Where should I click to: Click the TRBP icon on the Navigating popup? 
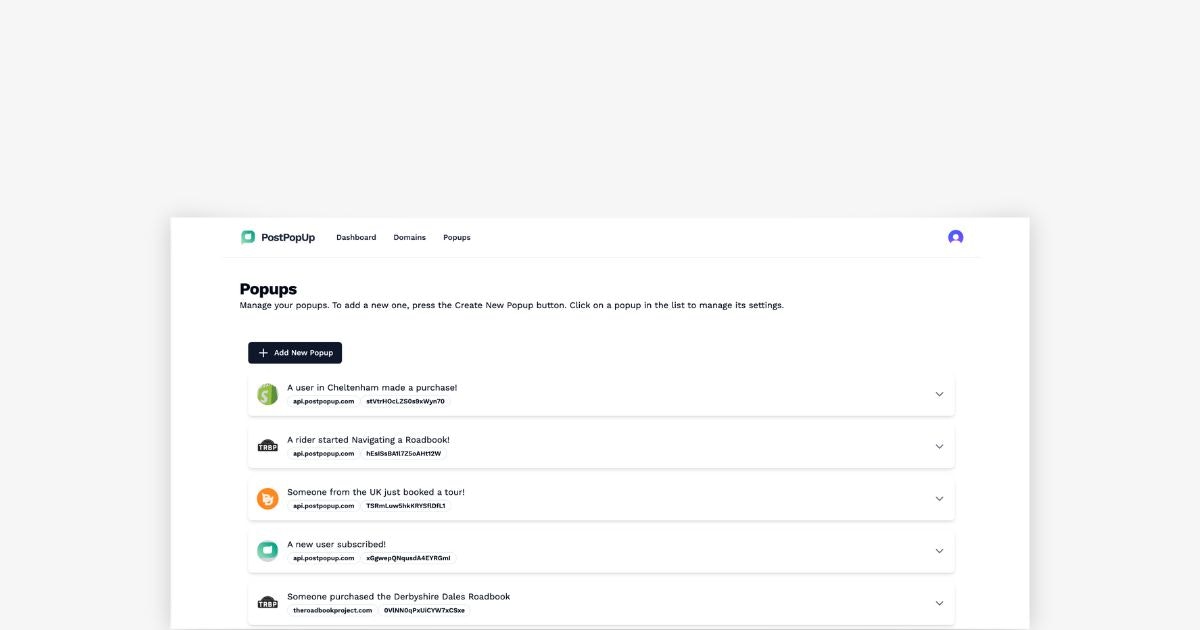point(267,446)
